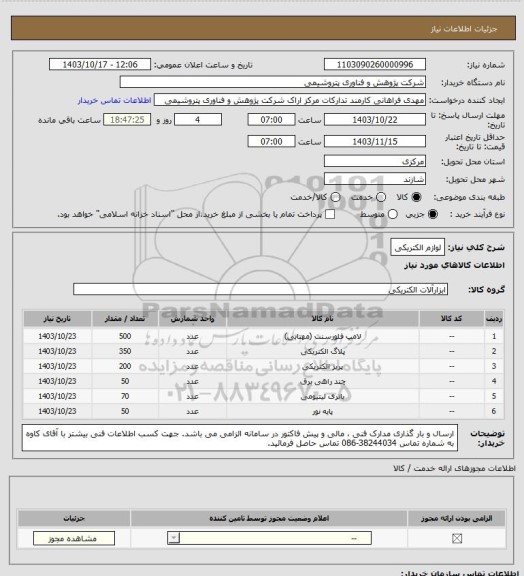Click the price validity date 1403/11/15
The width and height of the screenshot is (524, 576).
(375, 141)
